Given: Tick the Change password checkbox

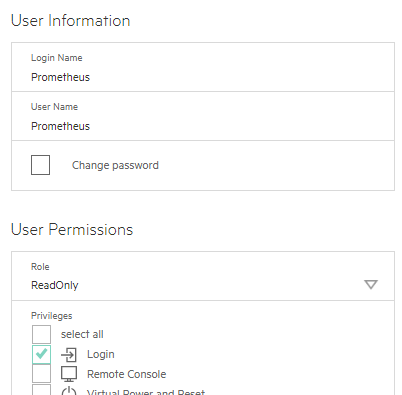Looking at the screenshot, I should [x=40, y=165].
